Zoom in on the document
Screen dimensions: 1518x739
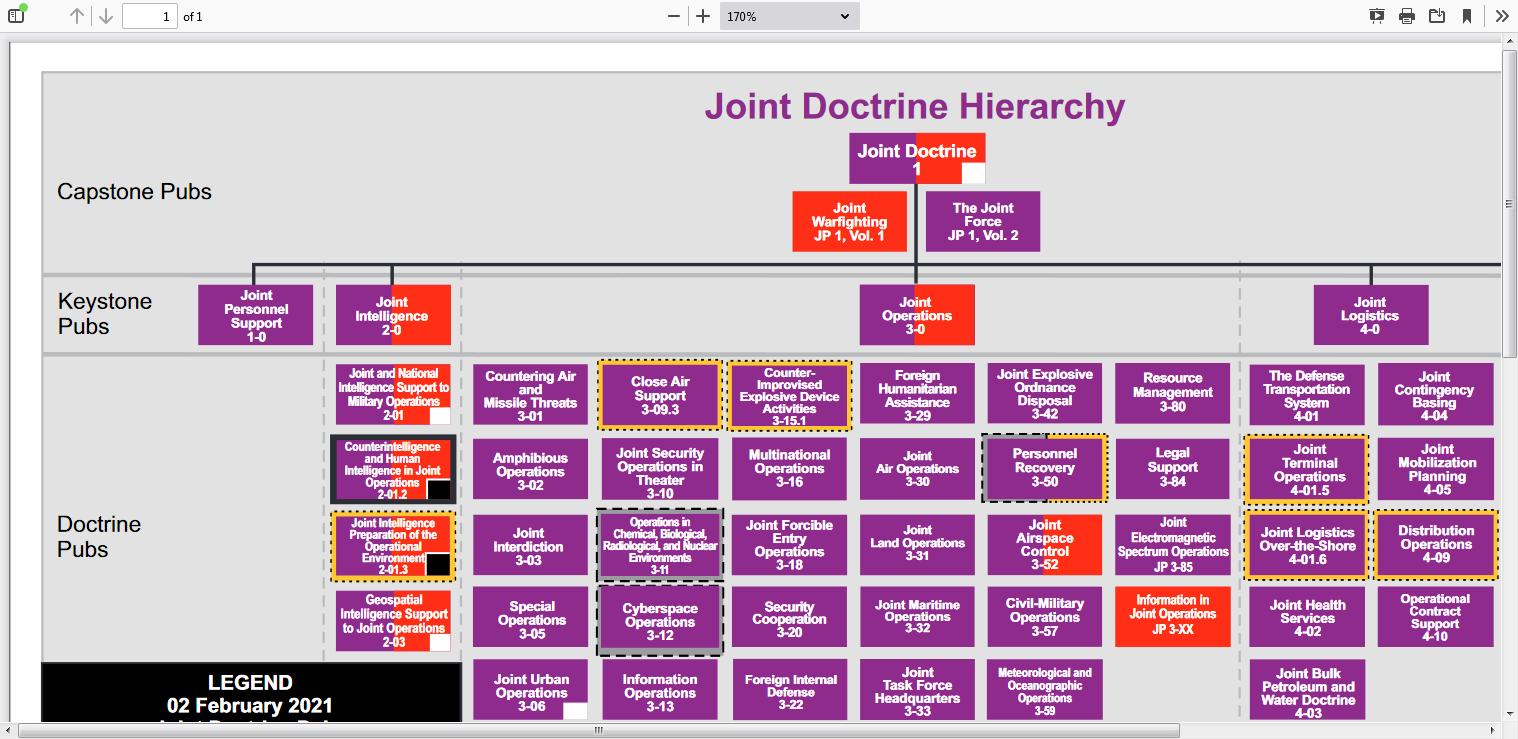703,16
